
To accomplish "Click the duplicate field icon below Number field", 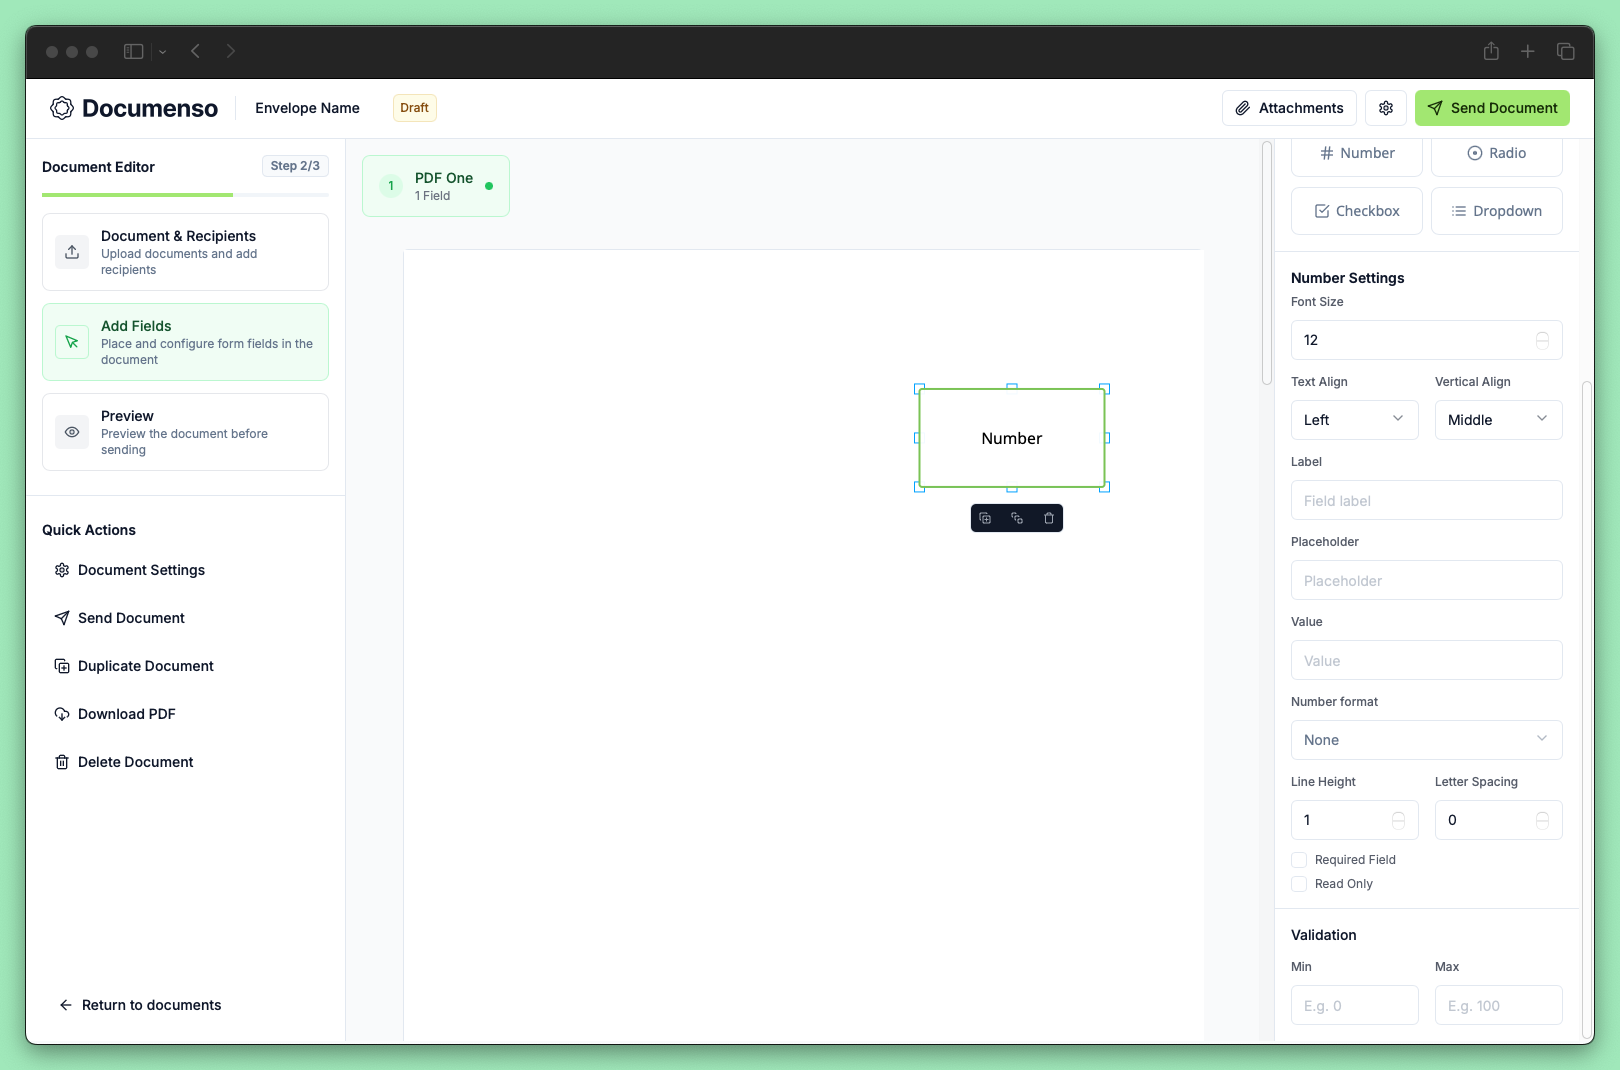I will click(985, 518).
